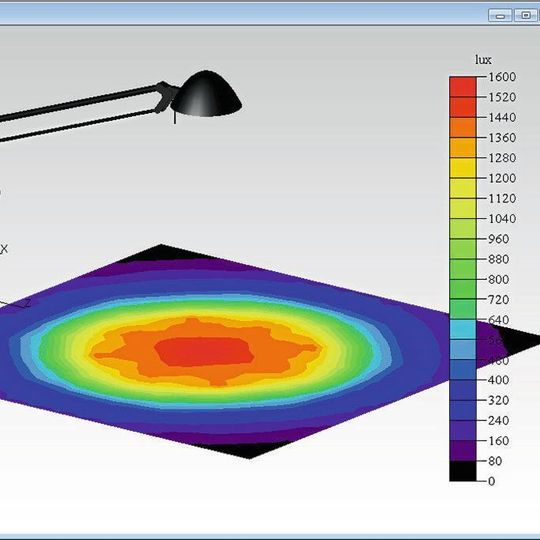Click the "960" legend value
Image resolution: width=540 pixels, height=540 pixels.
[499, 239]
